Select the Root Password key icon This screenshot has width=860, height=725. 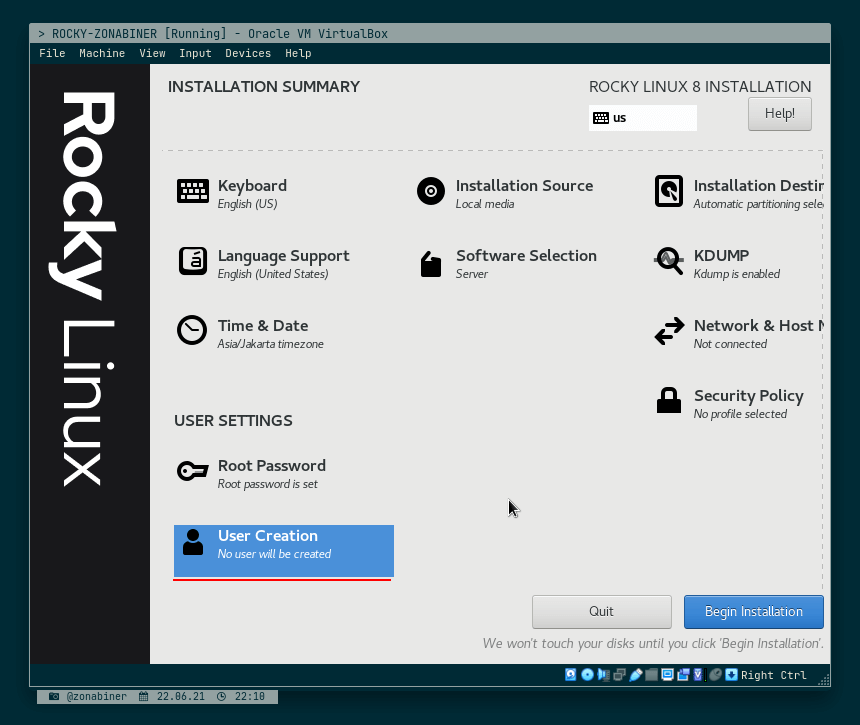coord(192,470)
